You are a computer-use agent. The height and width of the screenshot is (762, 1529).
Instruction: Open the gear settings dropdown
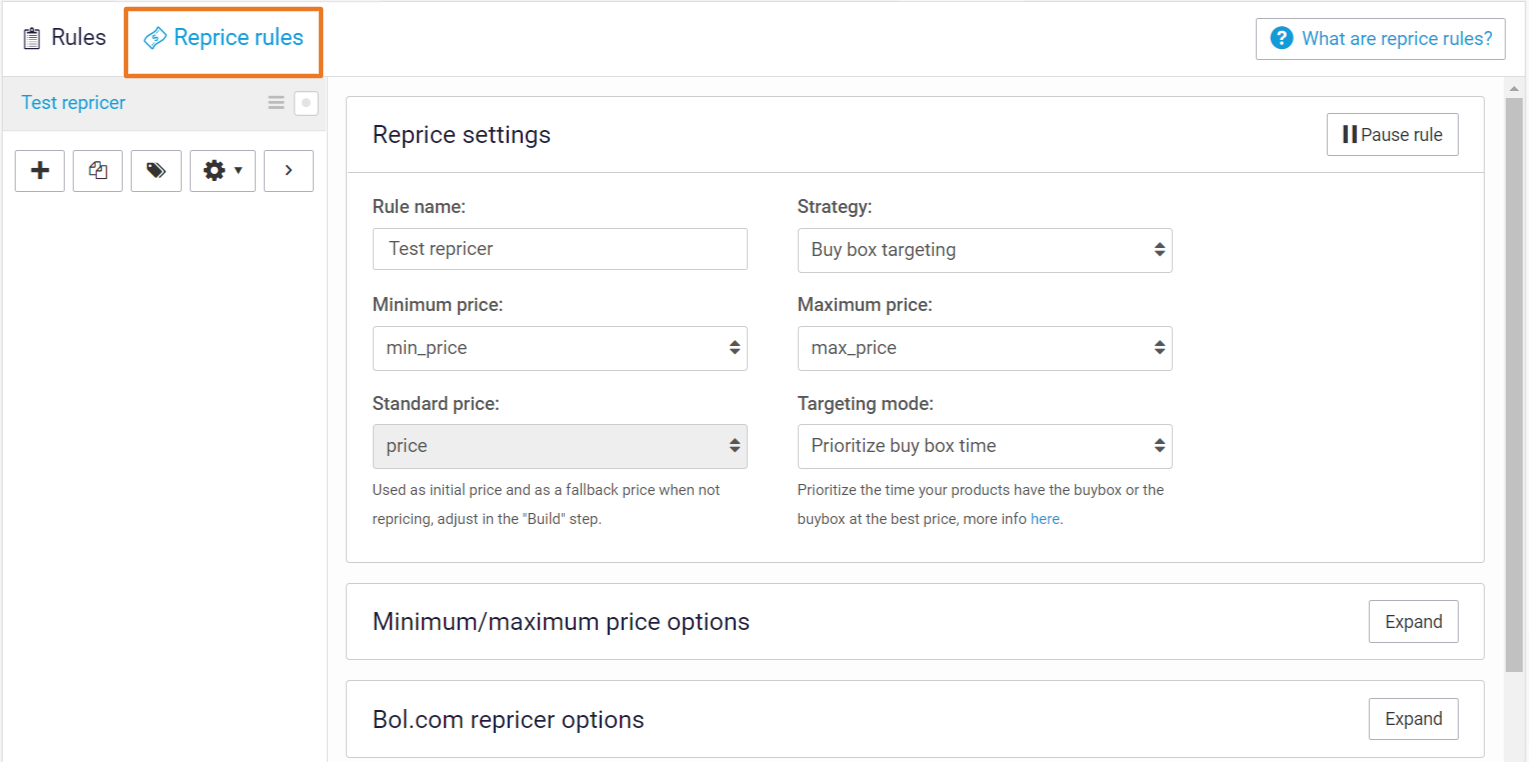(222, 171)
